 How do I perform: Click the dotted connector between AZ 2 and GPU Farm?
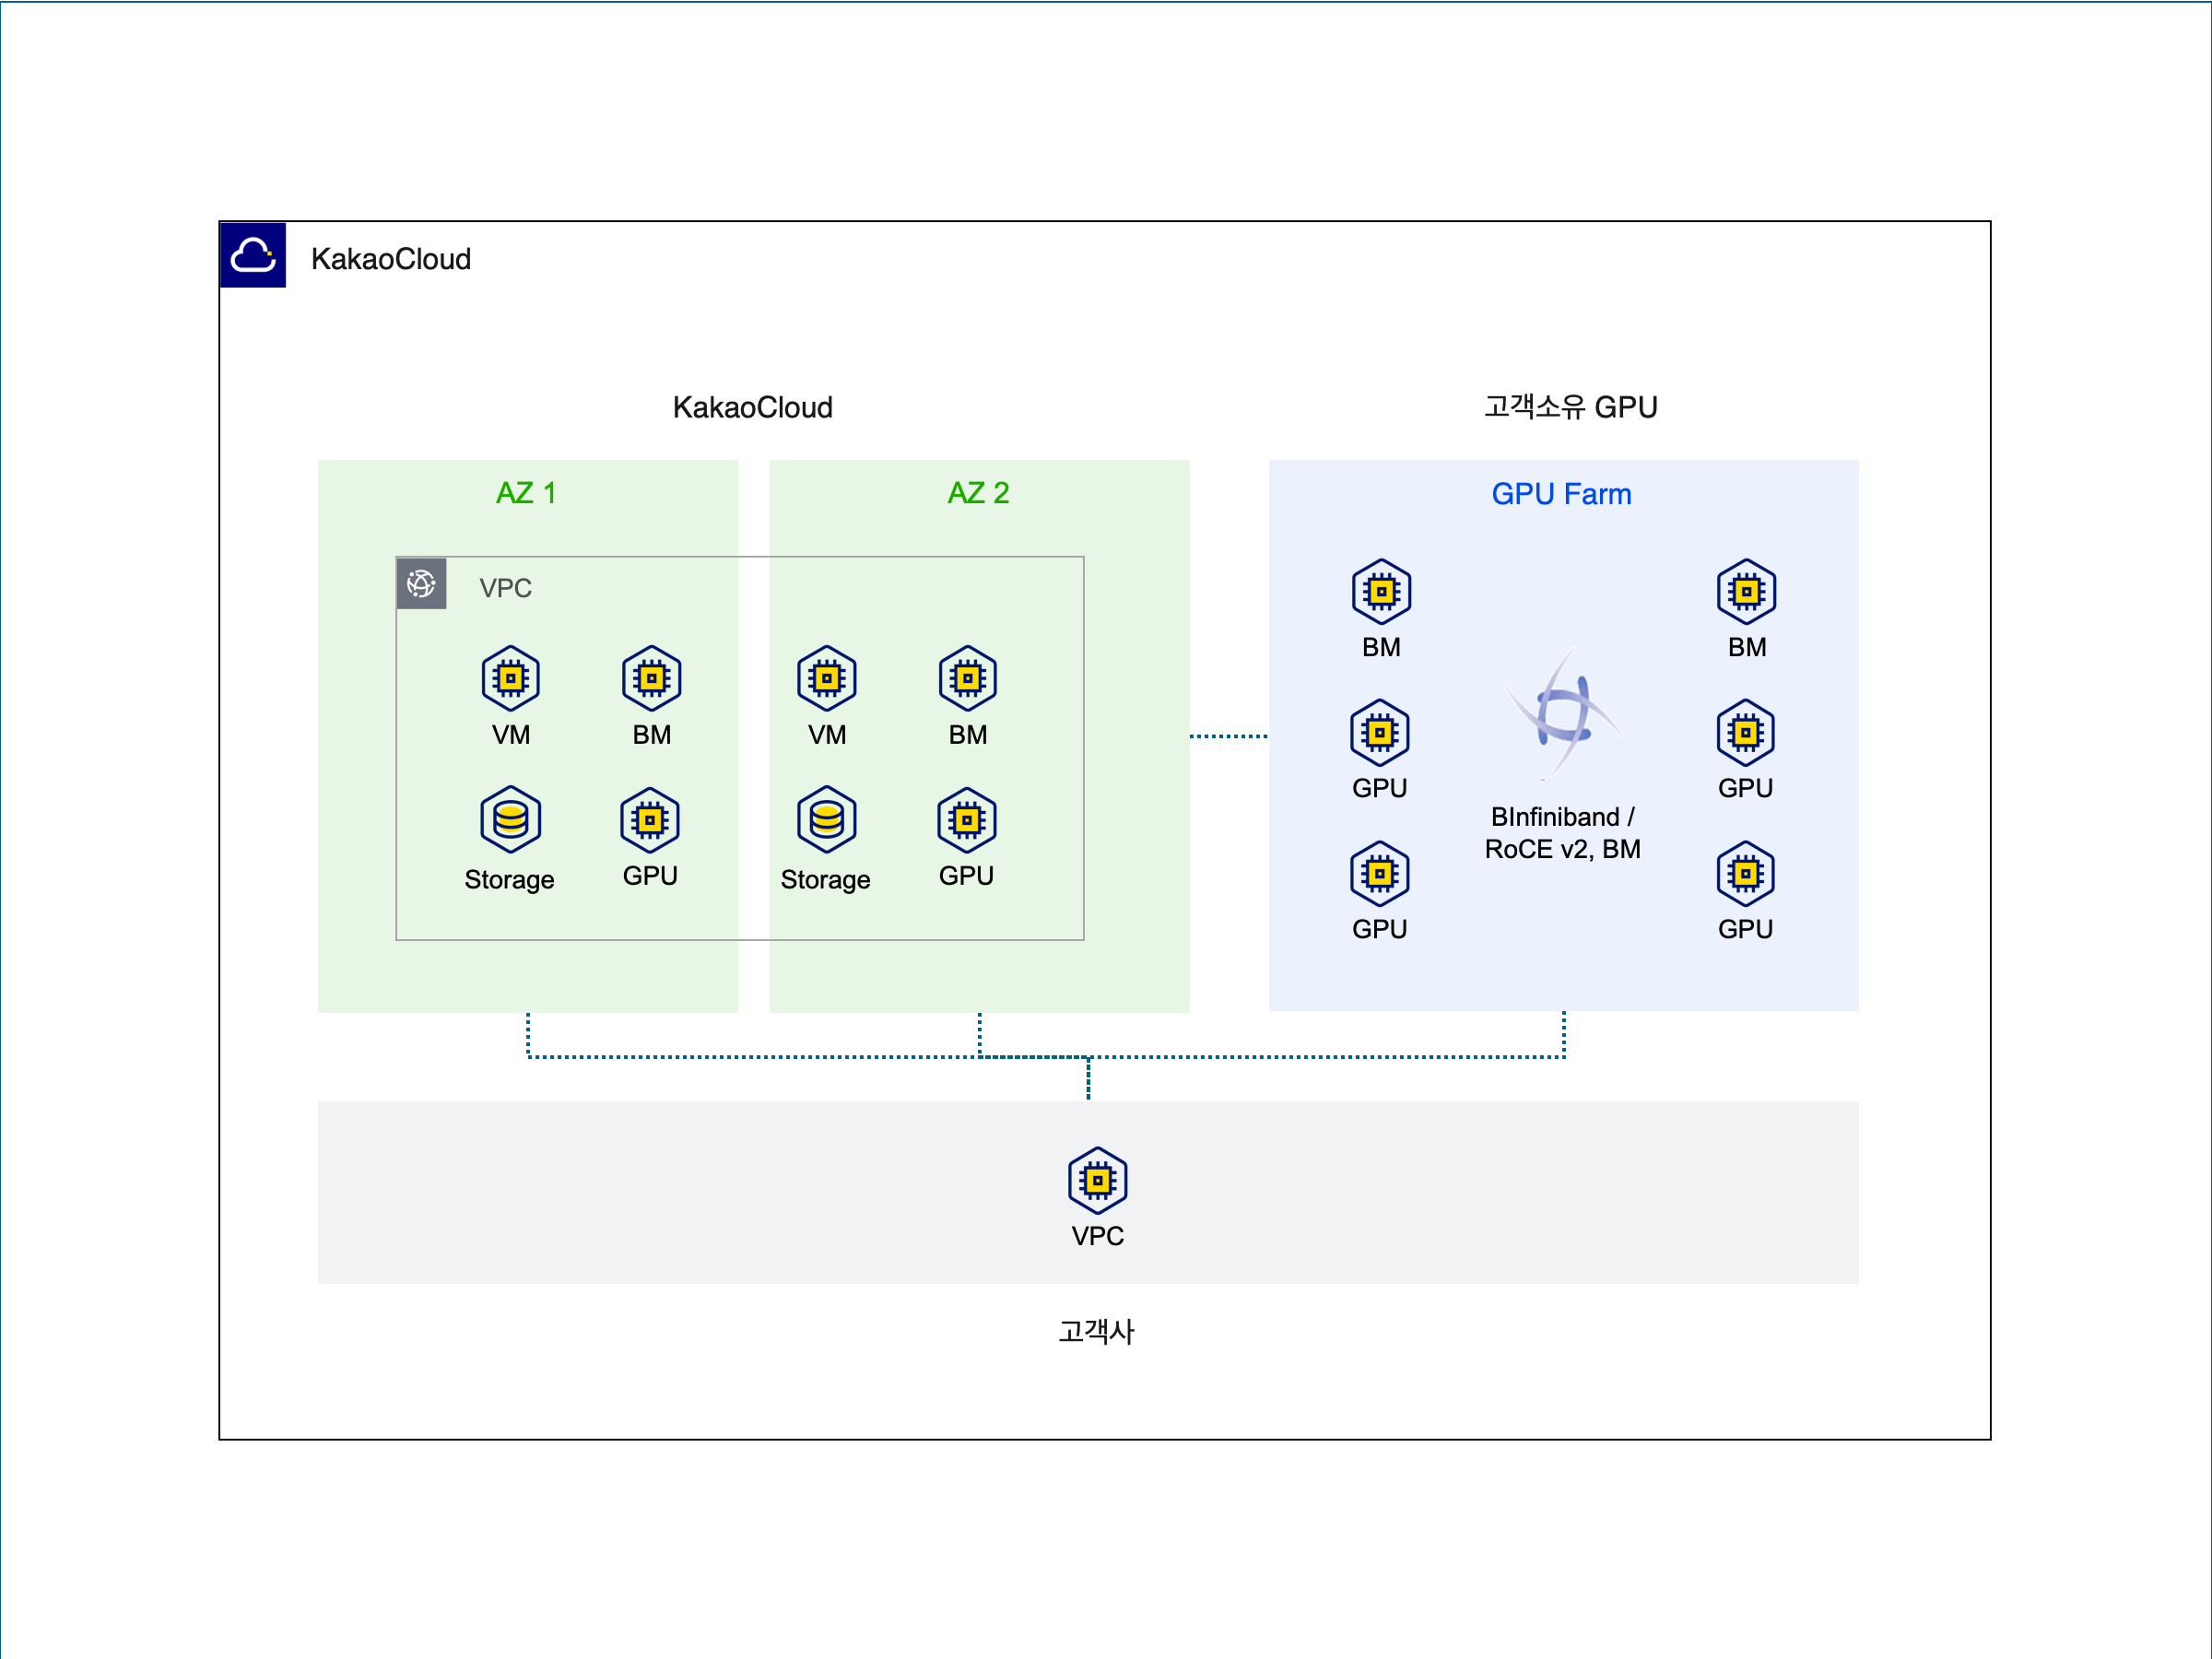(x=1228, y=736)
